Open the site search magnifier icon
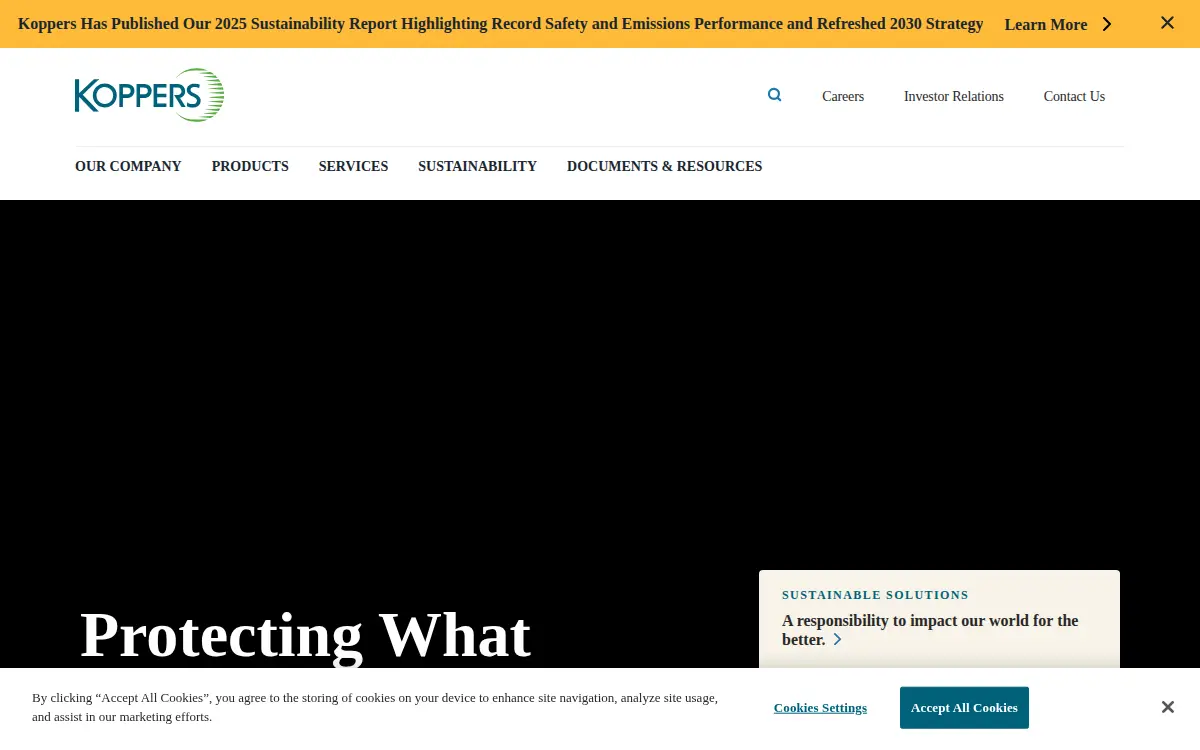The width and height of the screenshot is (1200, 750). click(775, 95)
